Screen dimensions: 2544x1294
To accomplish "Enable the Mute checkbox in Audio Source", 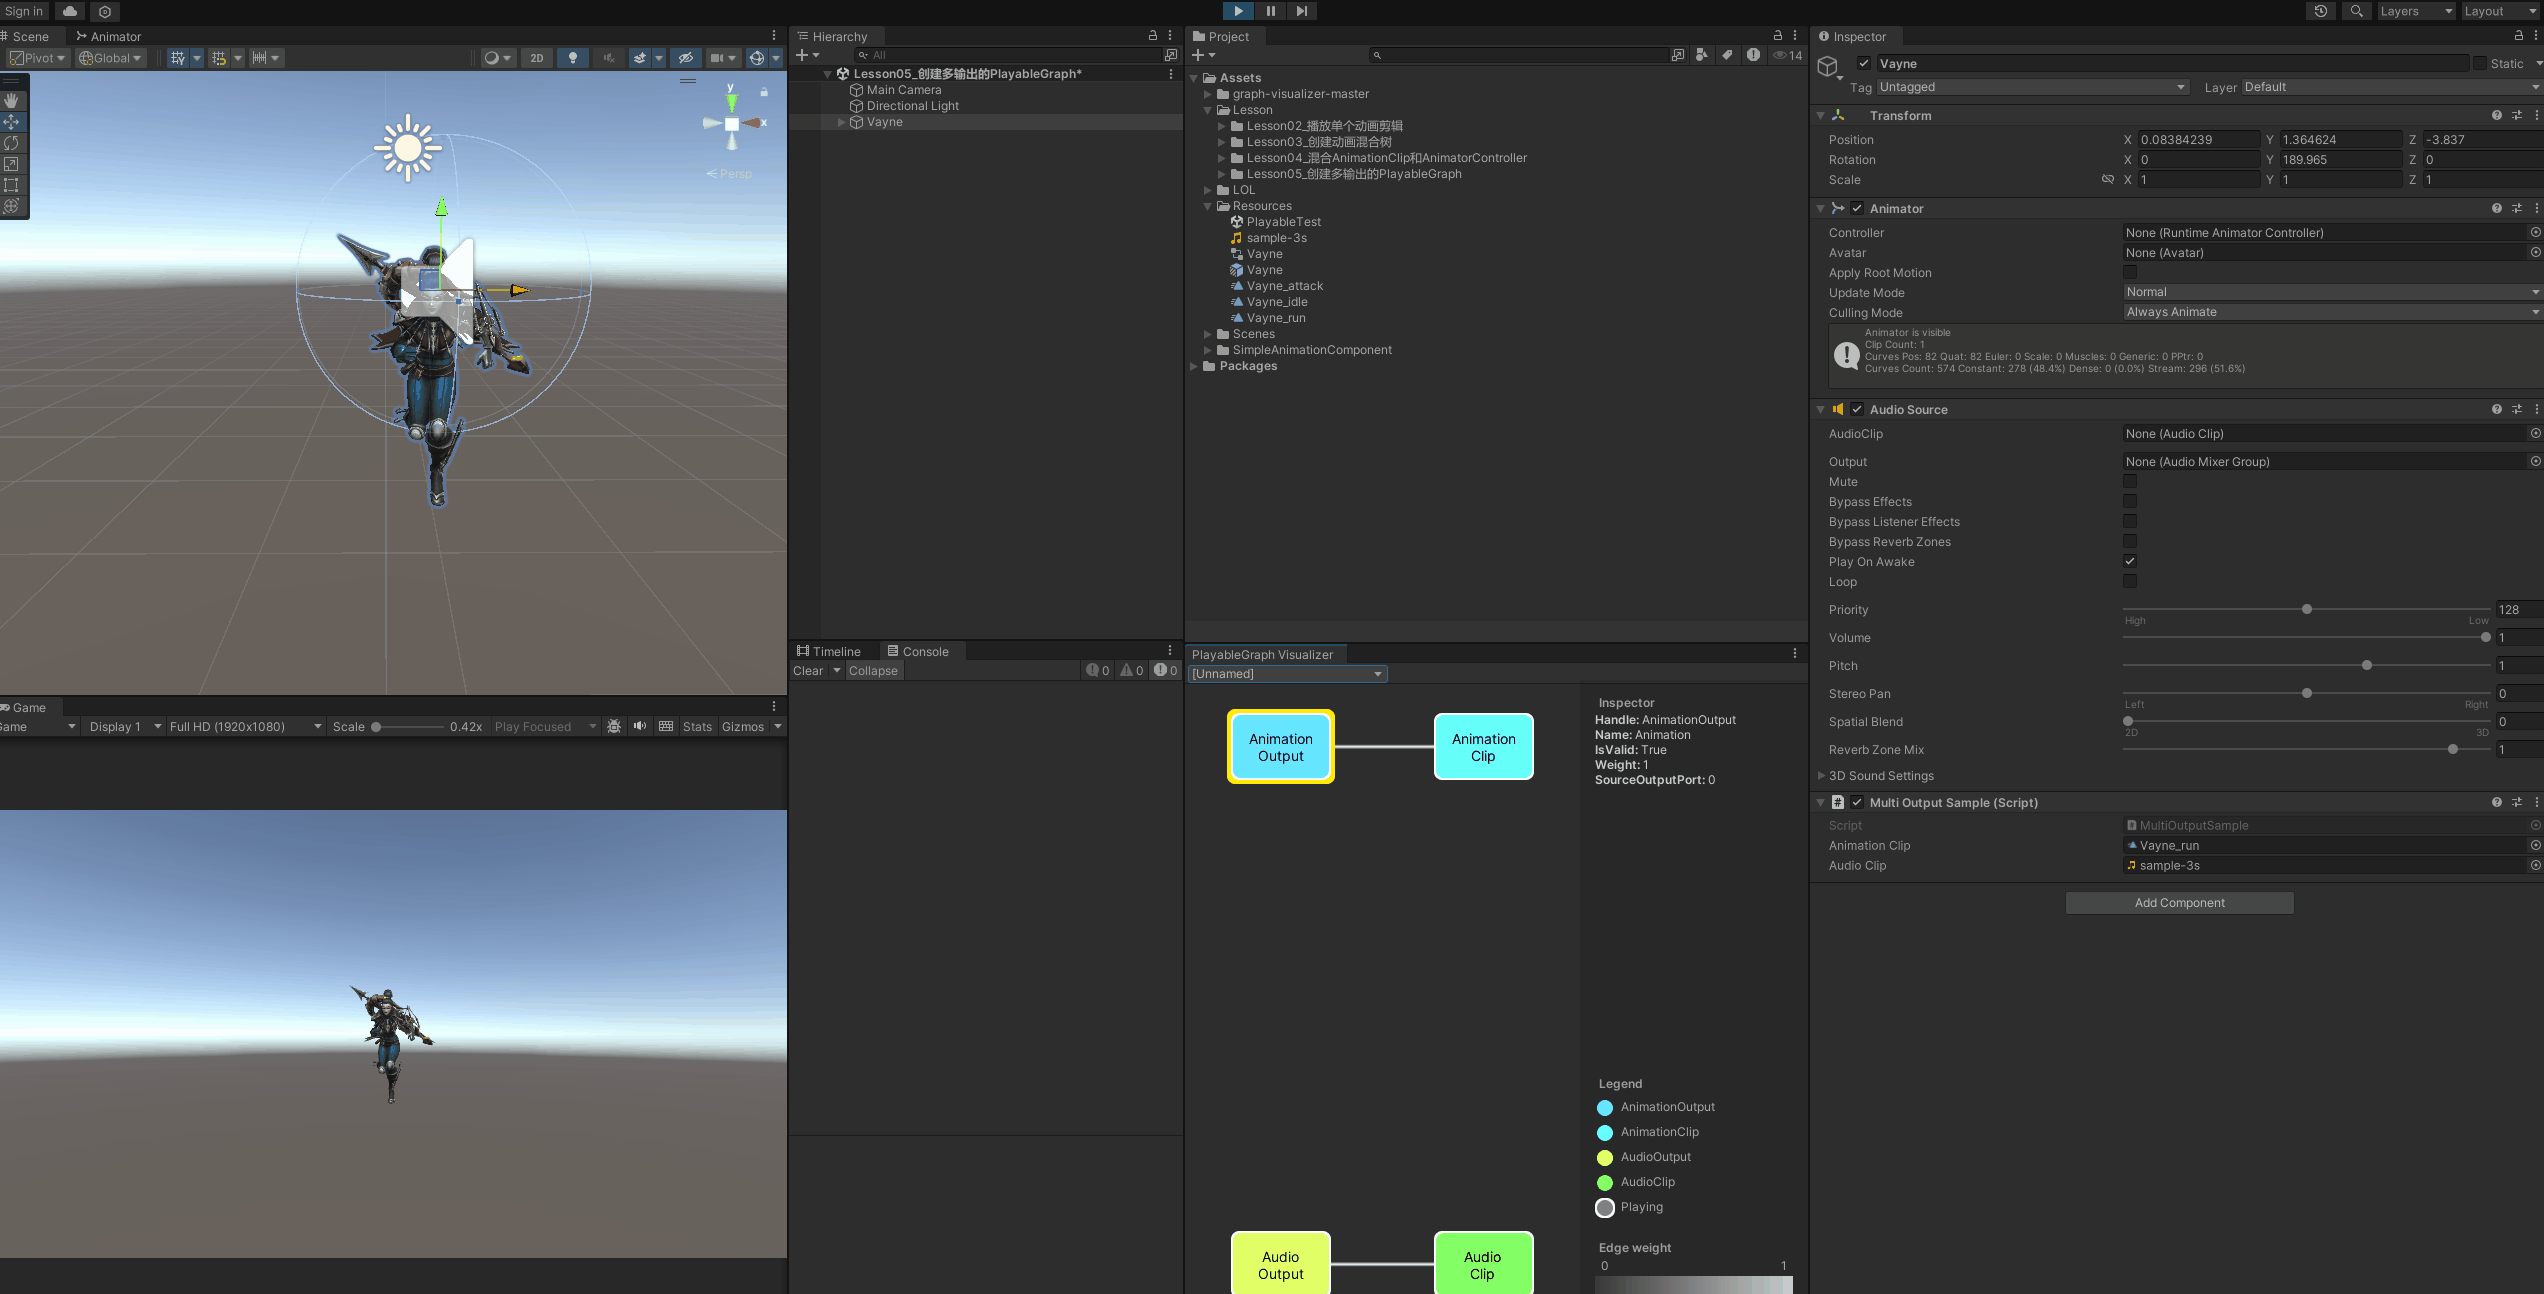I will coord(2130,481).
